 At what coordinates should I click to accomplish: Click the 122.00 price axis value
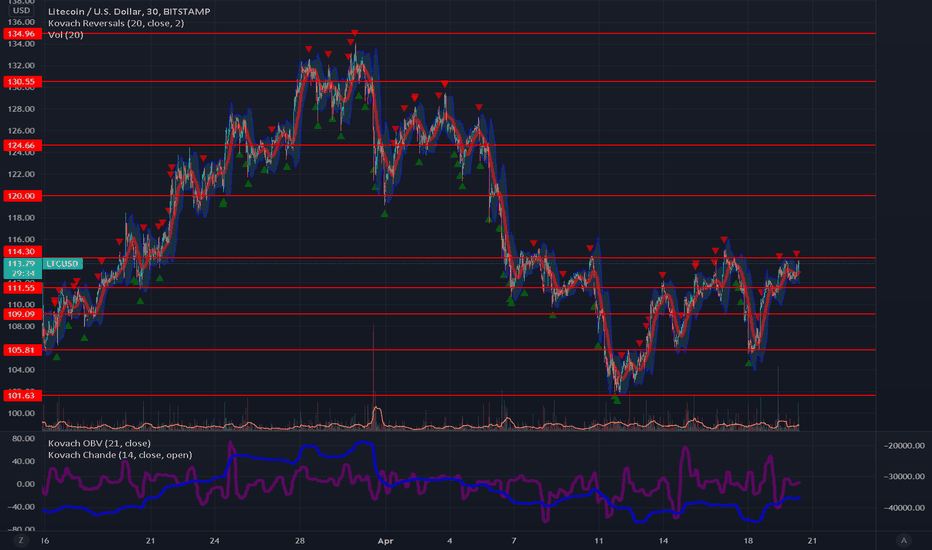[21, 174]
